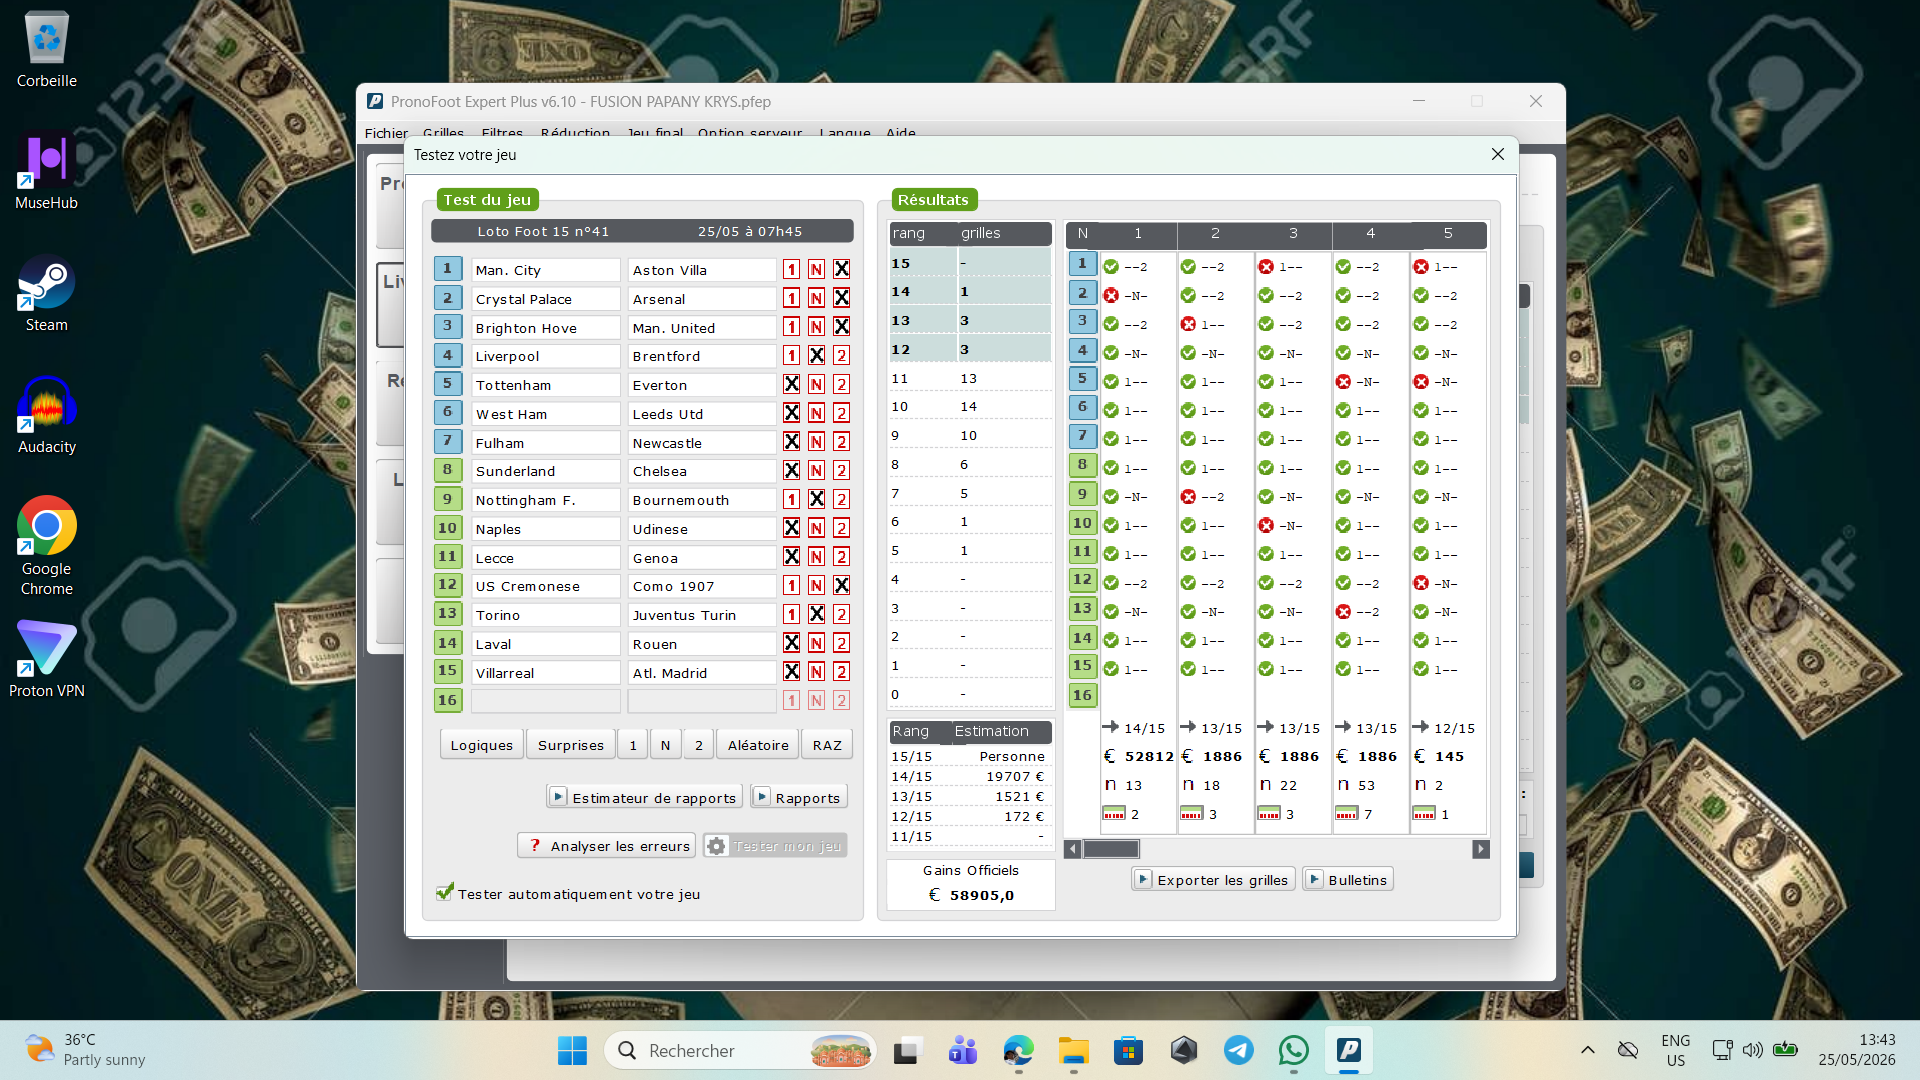Toggle result N for Nottingham F. match
Viewport: 1920px width, 1080px height.
click(x=817, y=500)
